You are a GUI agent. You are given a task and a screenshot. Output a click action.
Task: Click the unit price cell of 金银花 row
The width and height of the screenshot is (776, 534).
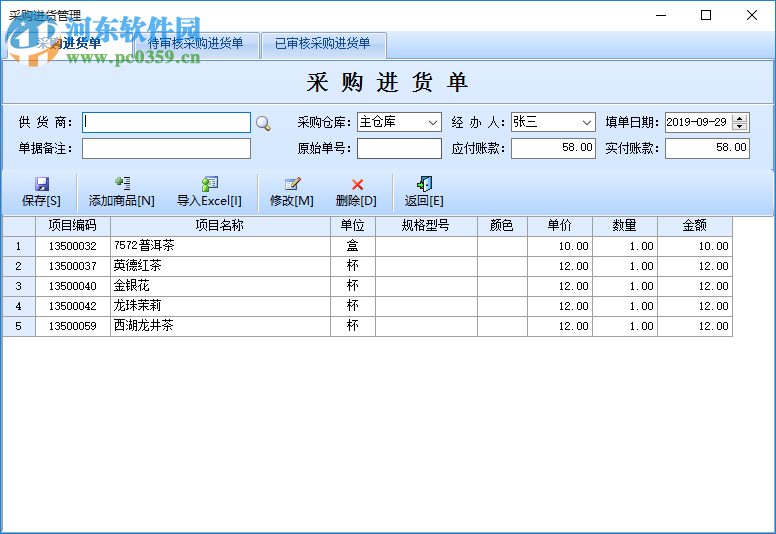tap(560, 287)
